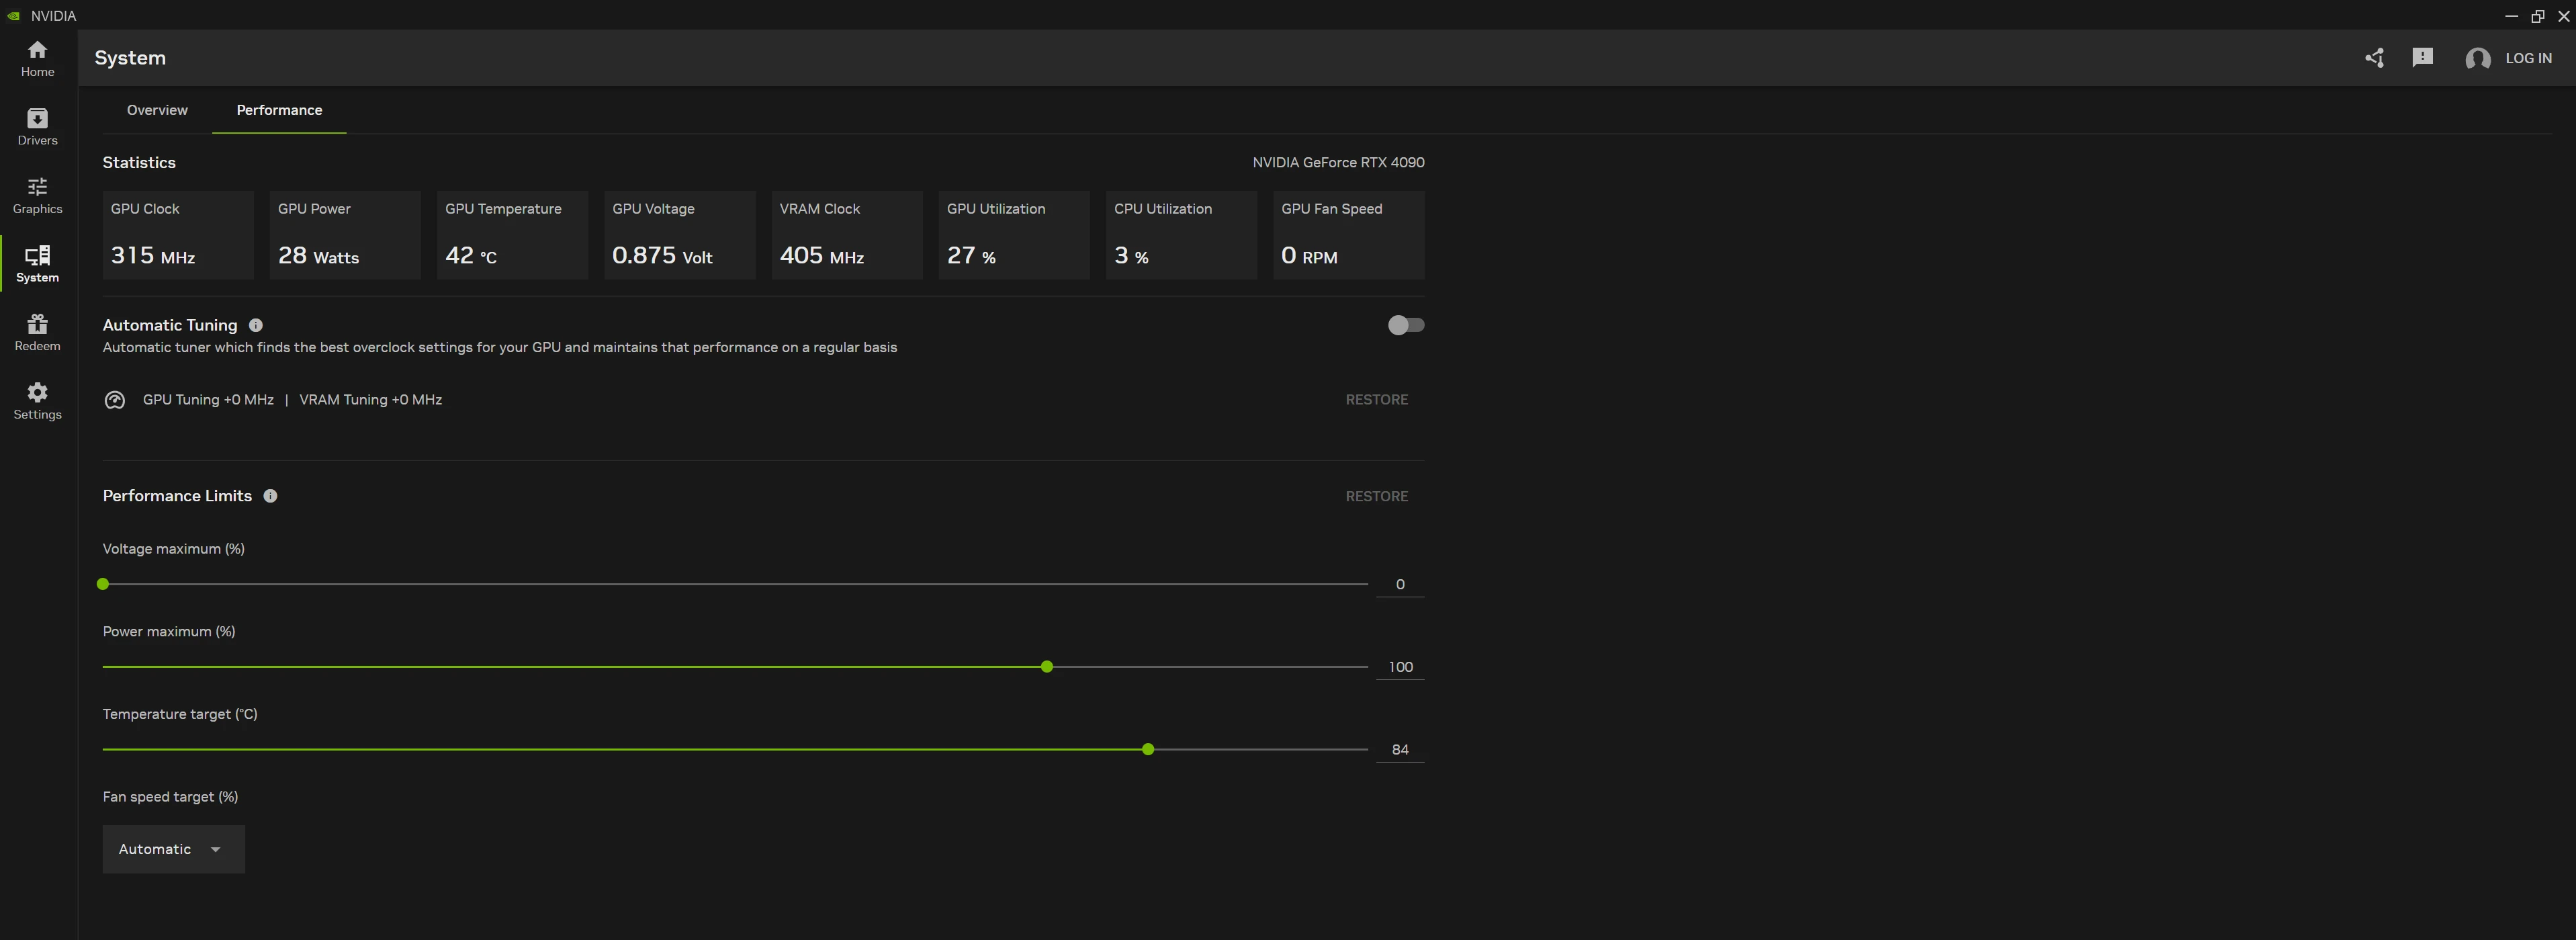2576x940 pixels.
Task: Expand the Fan speed target Automatic dropdown
Action: coord(173,849)
